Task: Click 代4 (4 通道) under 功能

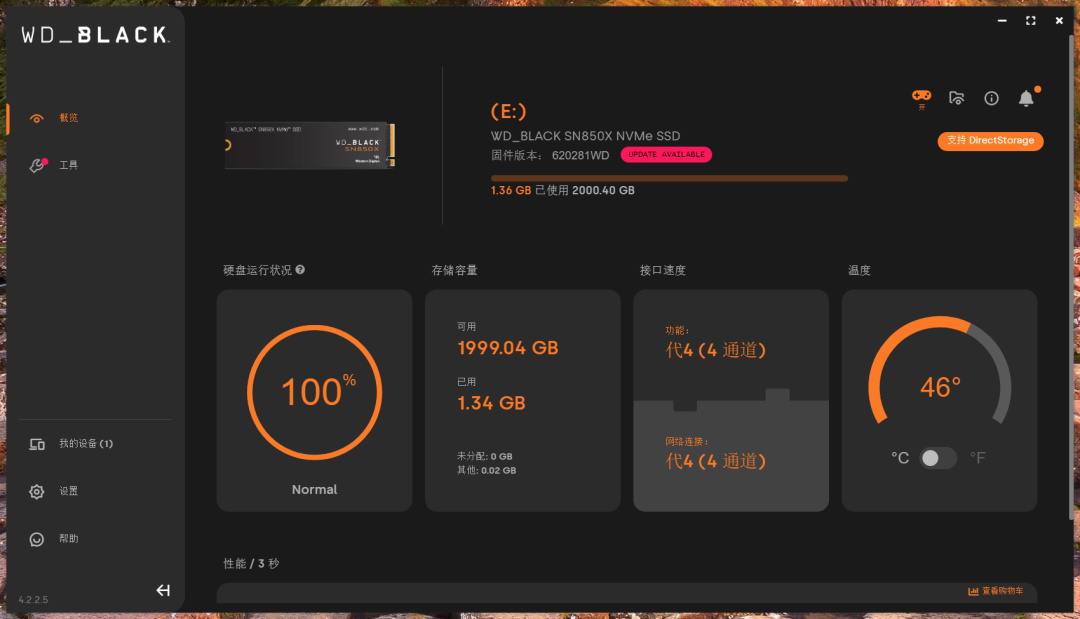Action: 716,350
